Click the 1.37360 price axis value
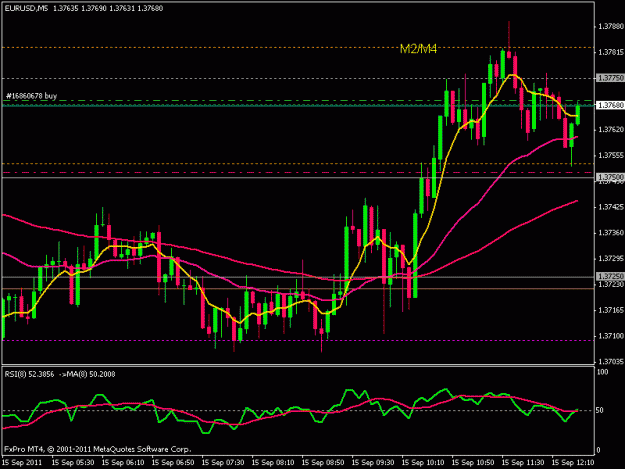The width and height of the screenshot is (625, 469). (x=611, y=233)
